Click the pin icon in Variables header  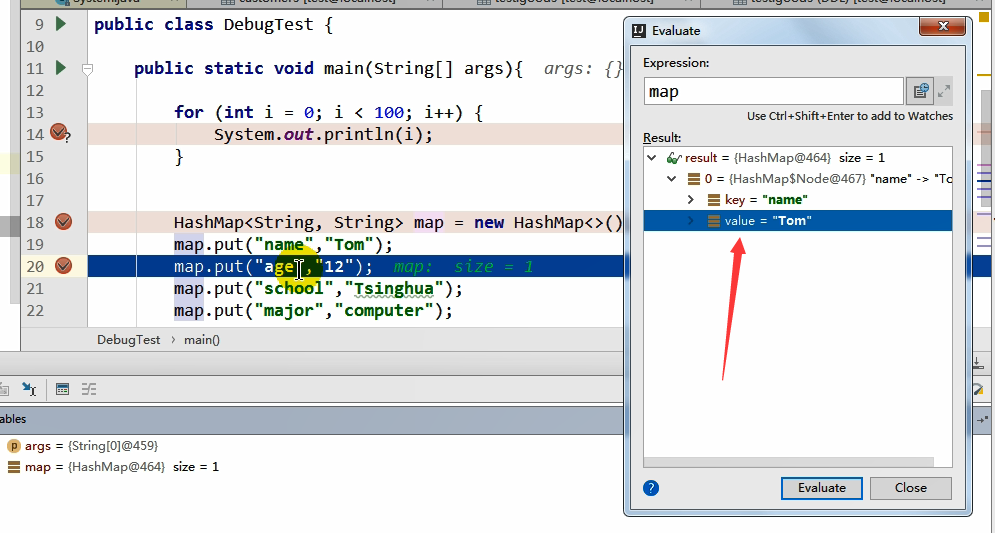(982, 419)
